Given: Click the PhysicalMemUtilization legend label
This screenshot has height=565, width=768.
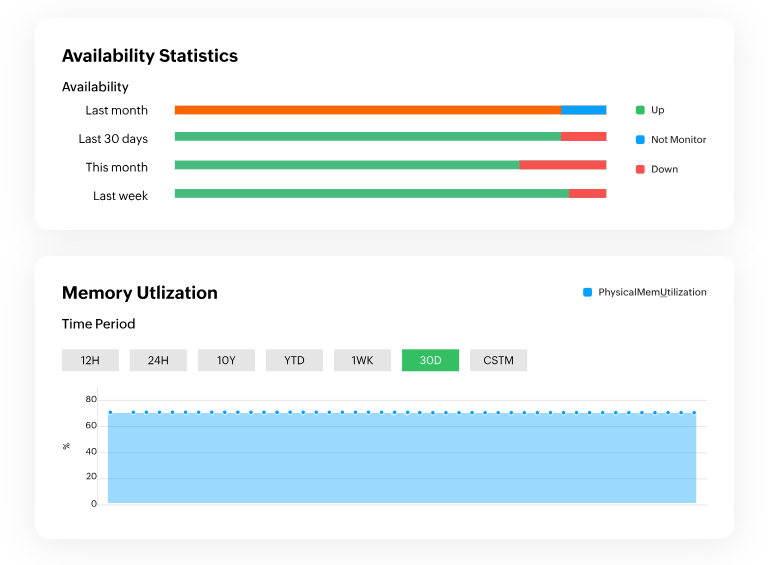Looking at the screenshot, I should (x=652, y=292).
